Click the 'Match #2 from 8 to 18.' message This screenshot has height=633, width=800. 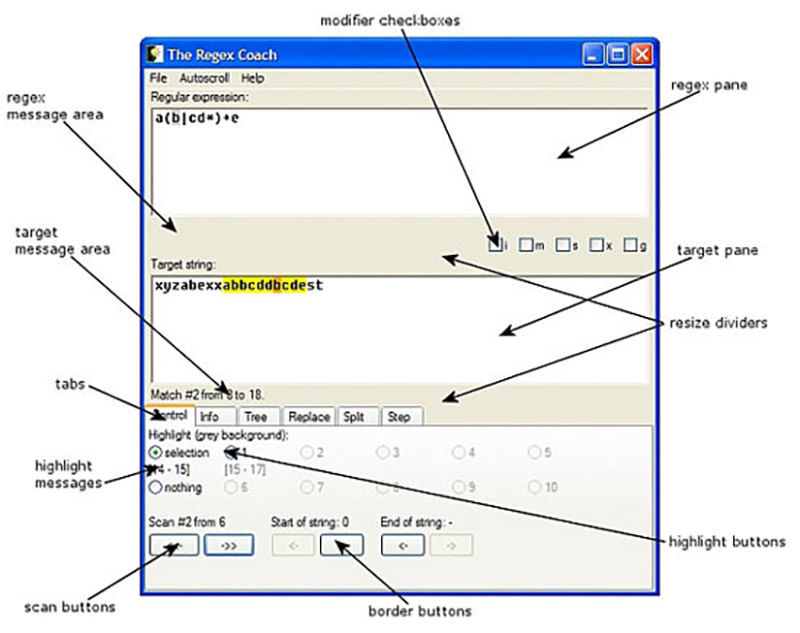[207, 394]
